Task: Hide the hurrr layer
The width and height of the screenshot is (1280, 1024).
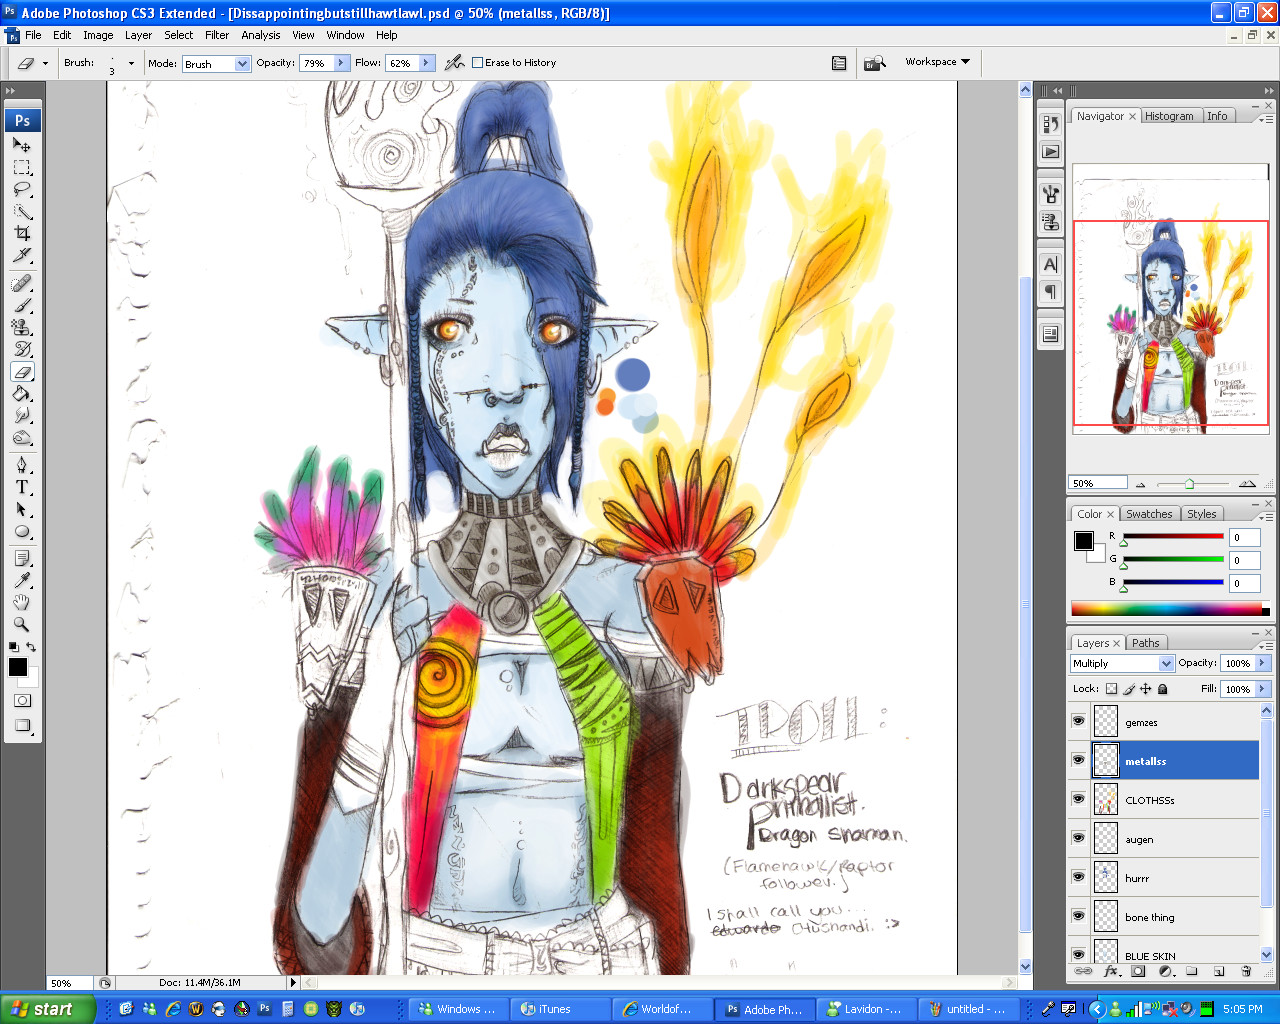Action: (x=1078, y=877)
